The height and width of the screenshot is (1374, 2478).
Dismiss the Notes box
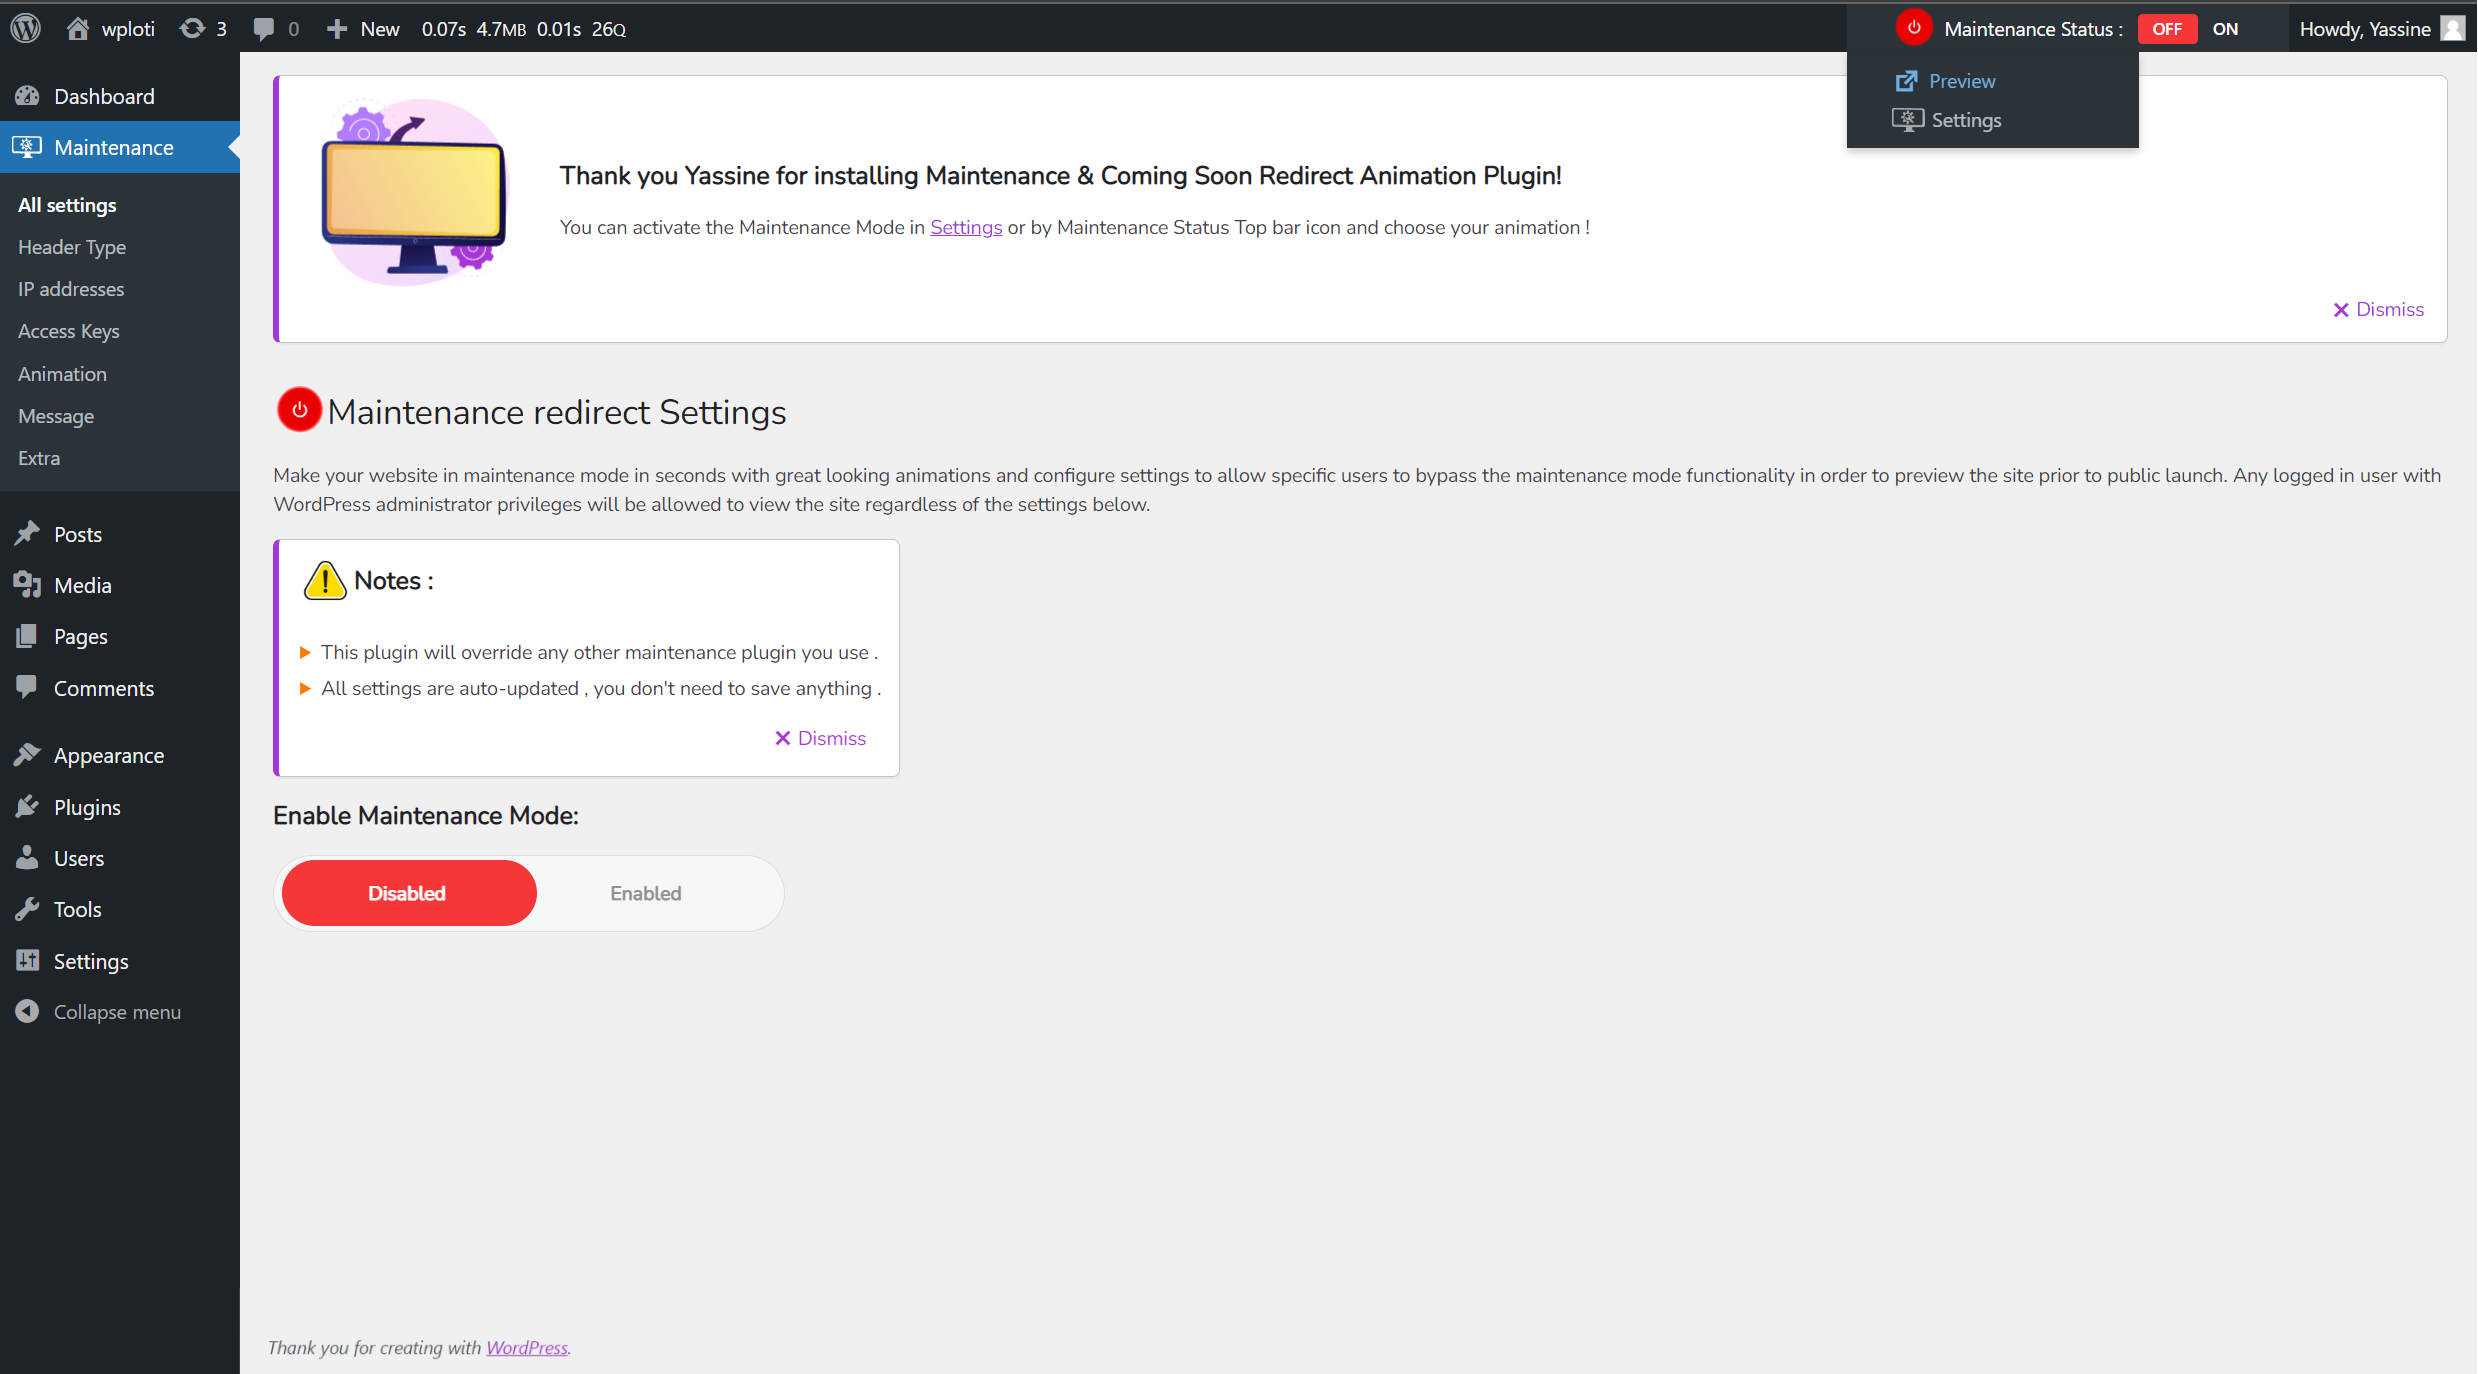click(x=821, y=738)
